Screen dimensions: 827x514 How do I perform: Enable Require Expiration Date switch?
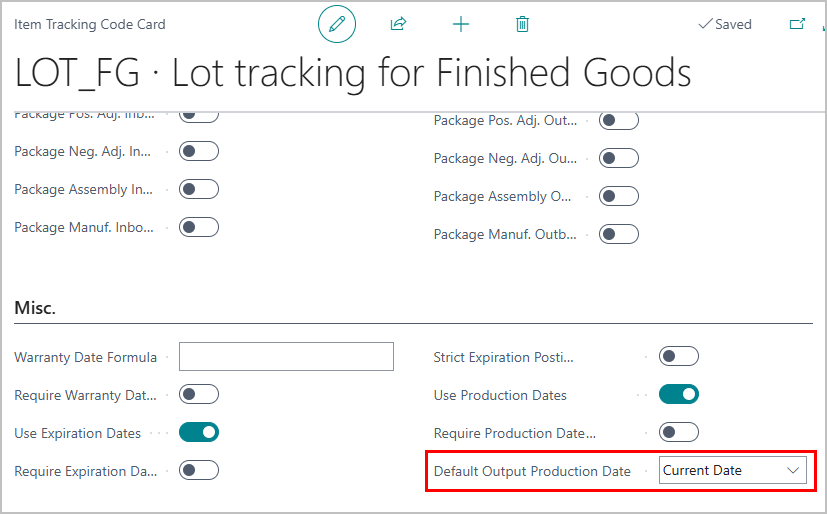(199, 470)
